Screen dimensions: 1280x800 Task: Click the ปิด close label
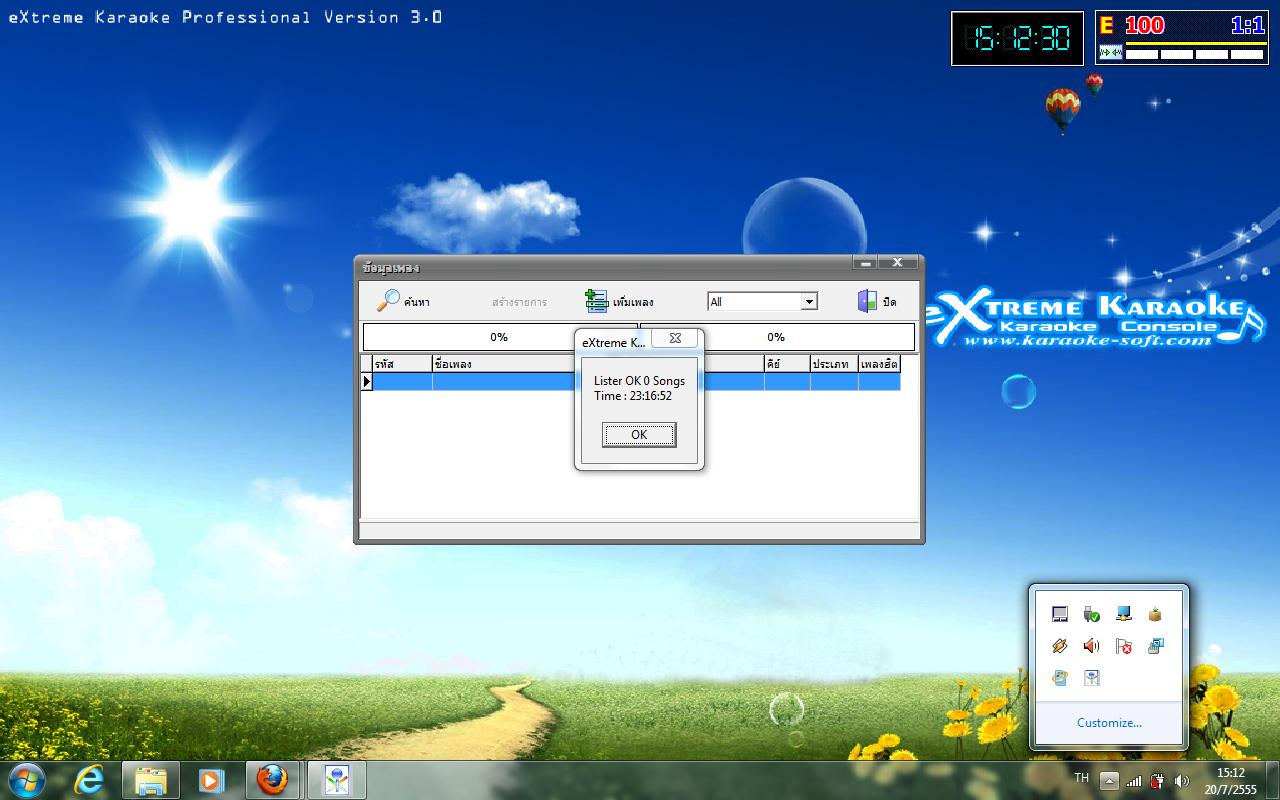click(889, 302)
